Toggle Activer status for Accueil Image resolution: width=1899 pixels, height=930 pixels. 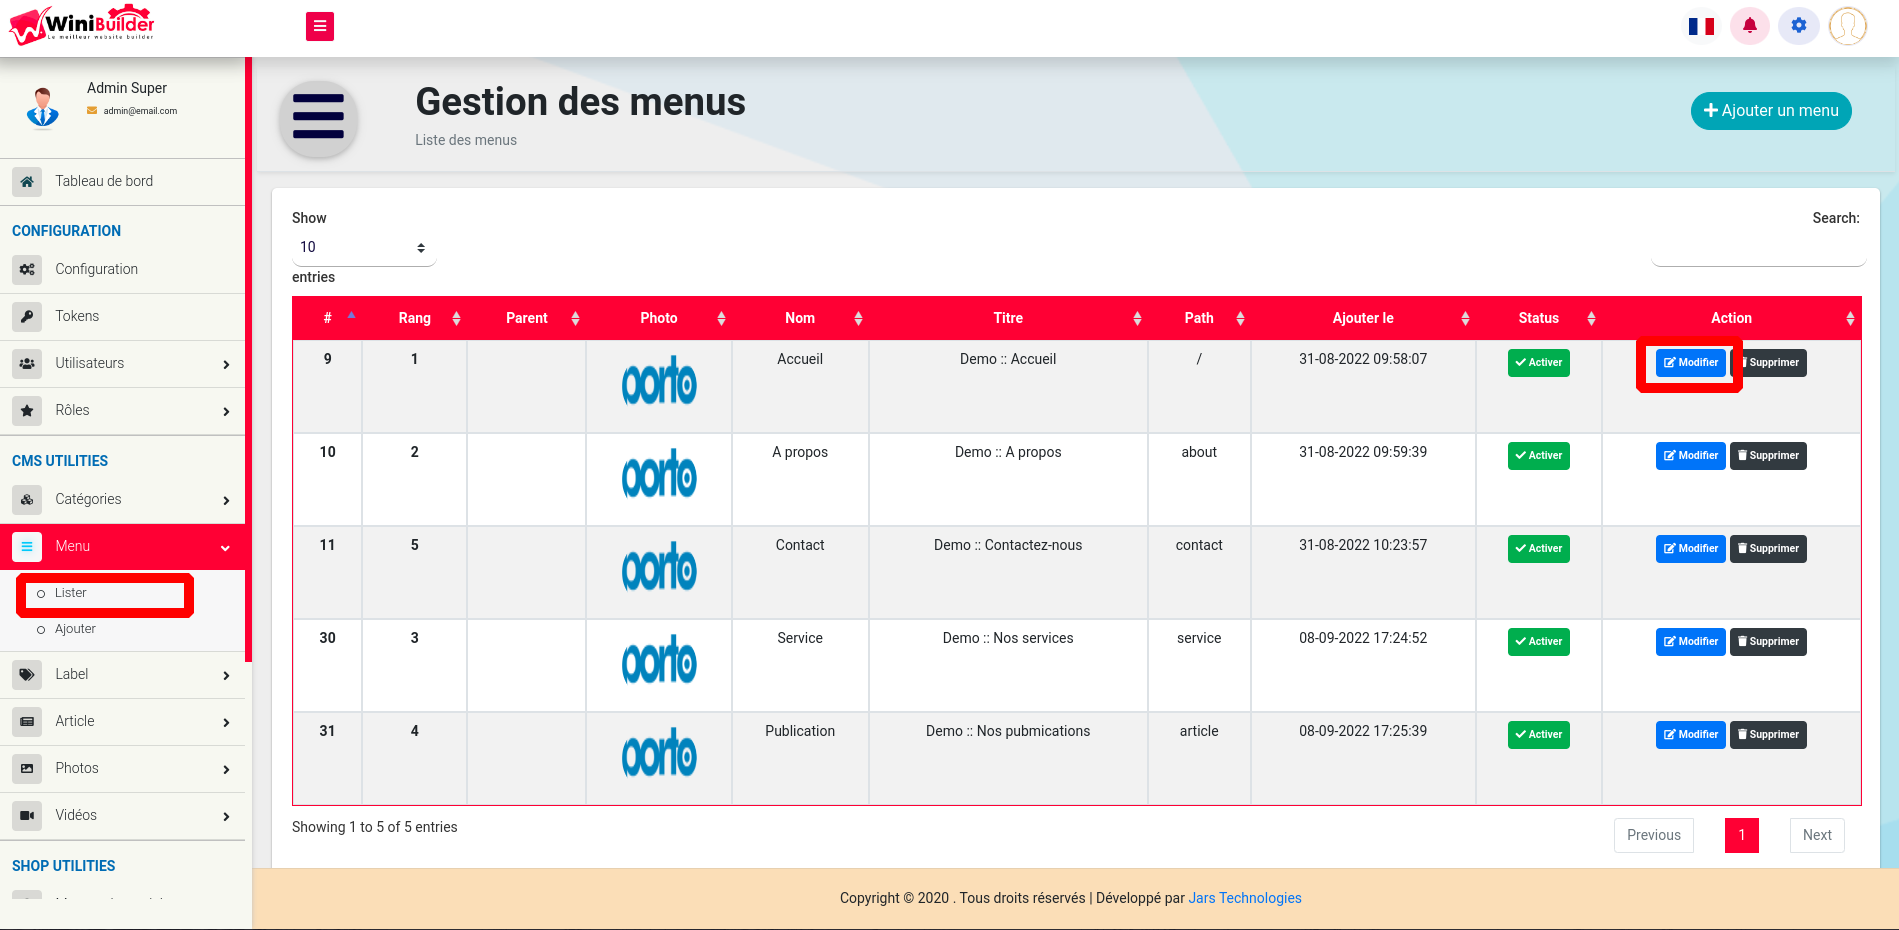(x=1538, y=363)
